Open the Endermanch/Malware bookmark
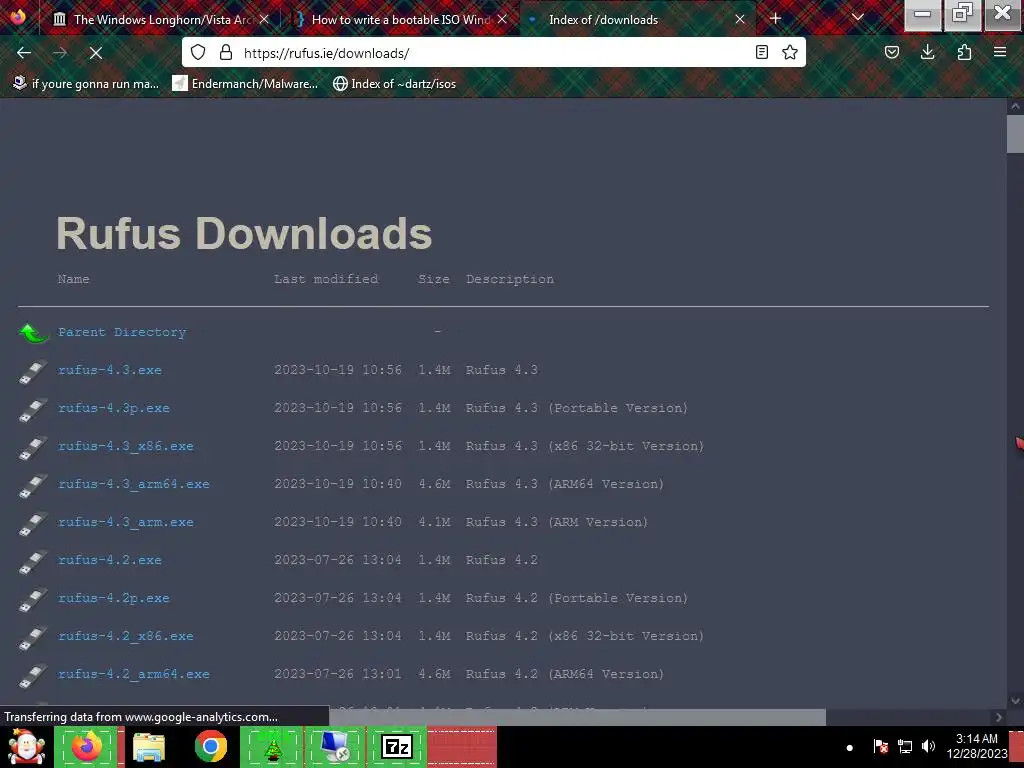The width and height of the screenshot is (1024, 768). point(245,84)
